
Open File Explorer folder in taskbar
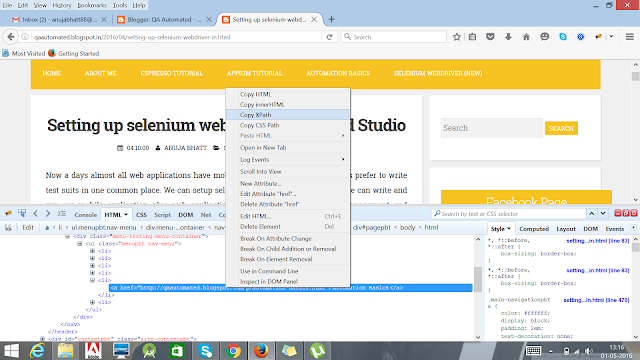click(65, 351)
